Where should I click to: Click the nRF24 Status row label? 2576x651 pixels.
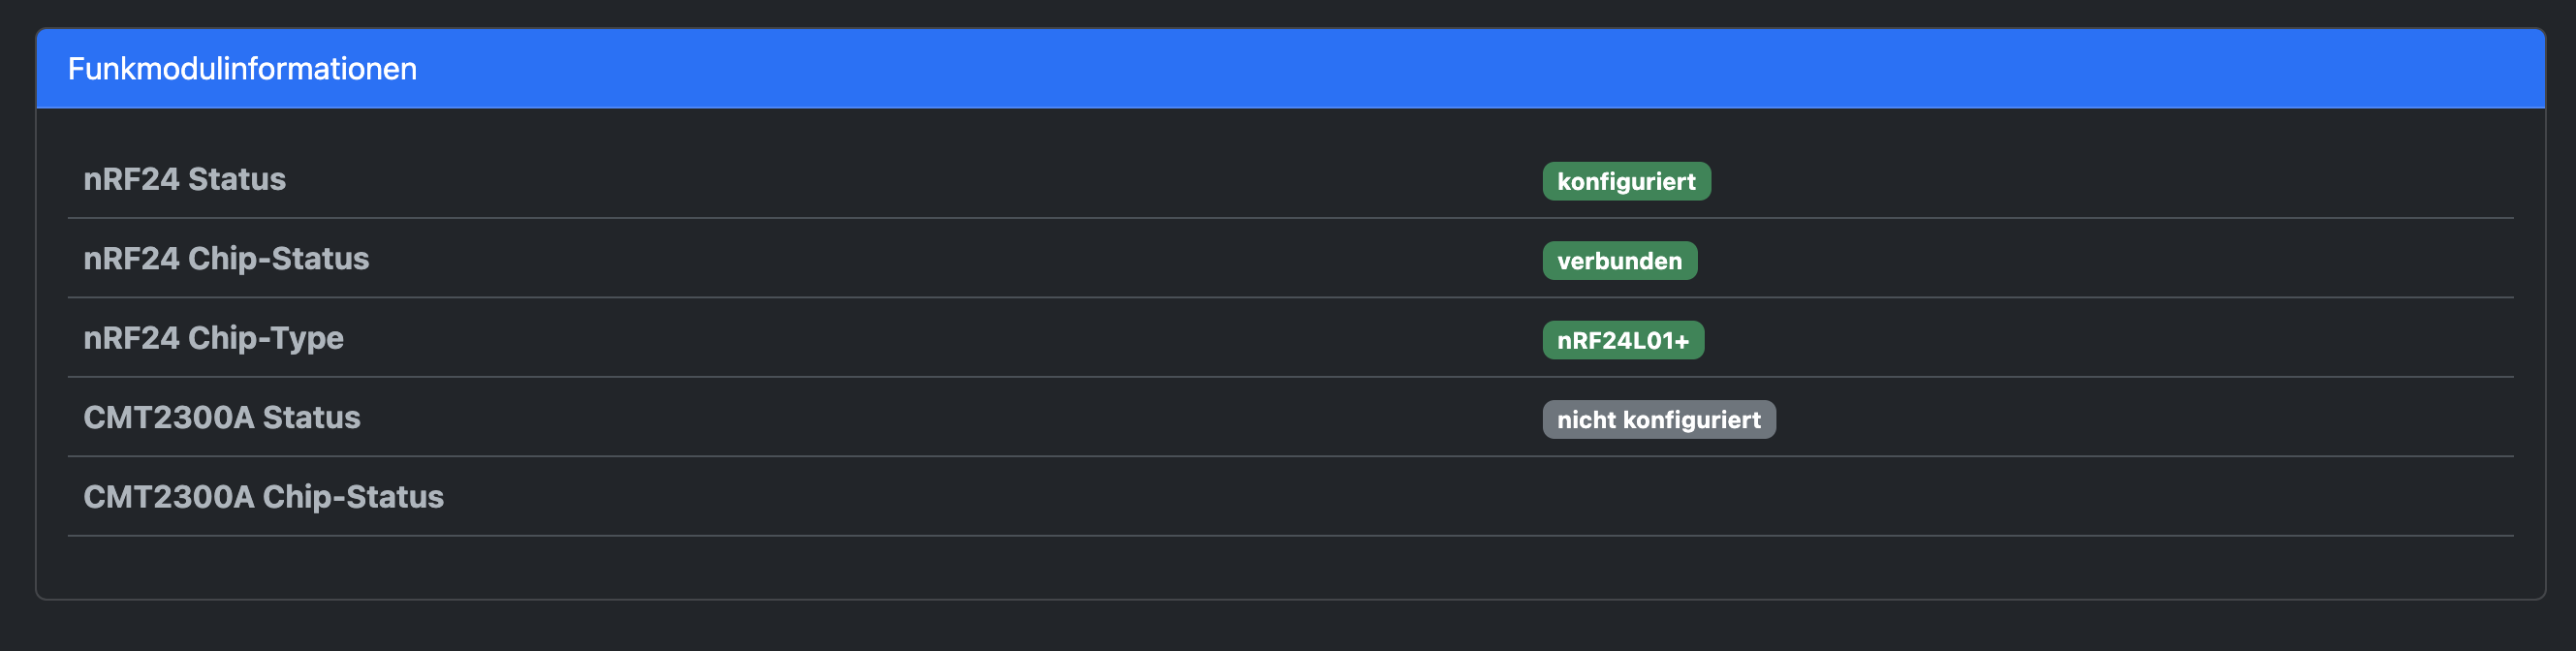185,181
